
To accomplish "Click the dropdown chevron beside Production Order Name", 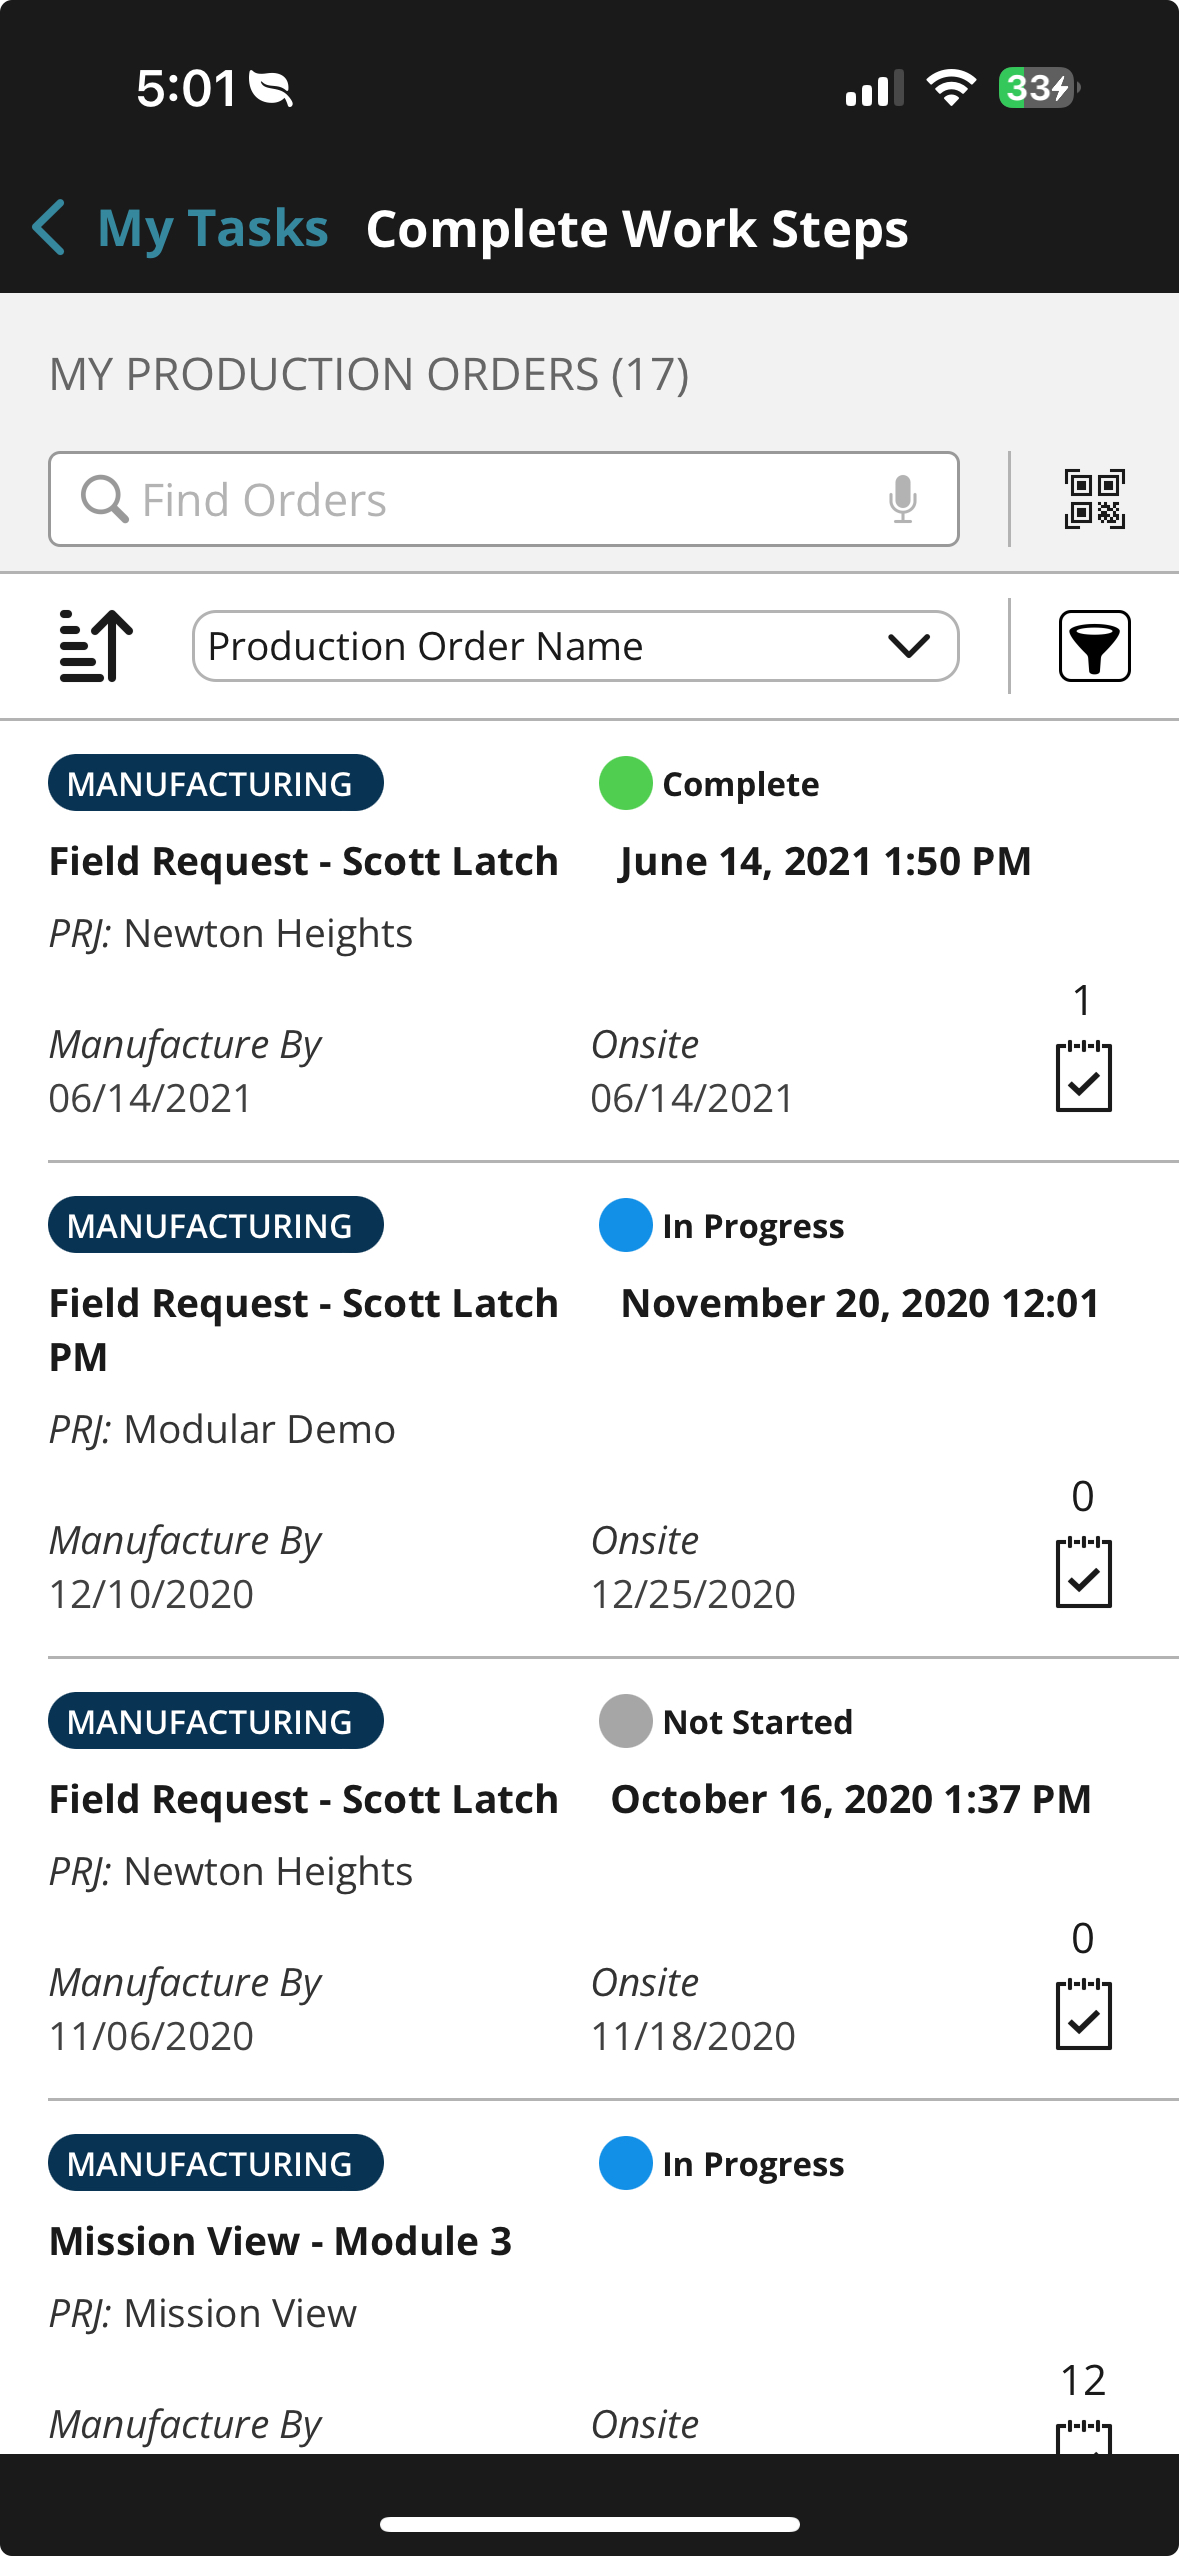I will click(x=908, y=646).
